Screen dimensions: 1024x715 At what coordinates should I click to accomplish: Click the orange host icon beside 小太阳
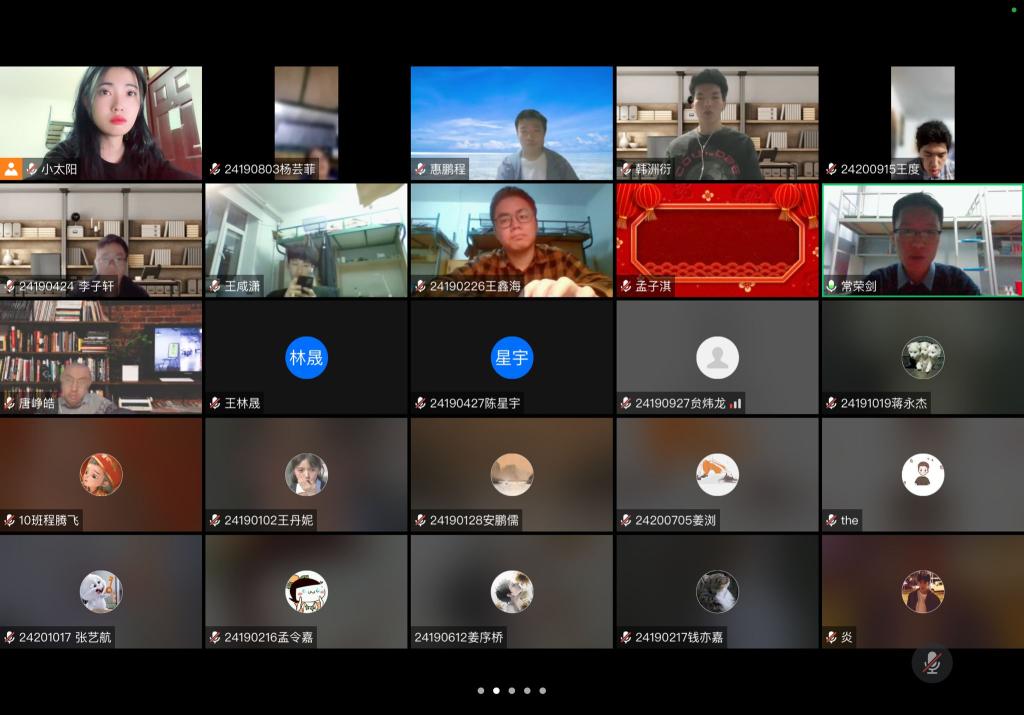[x=11, y=169]
